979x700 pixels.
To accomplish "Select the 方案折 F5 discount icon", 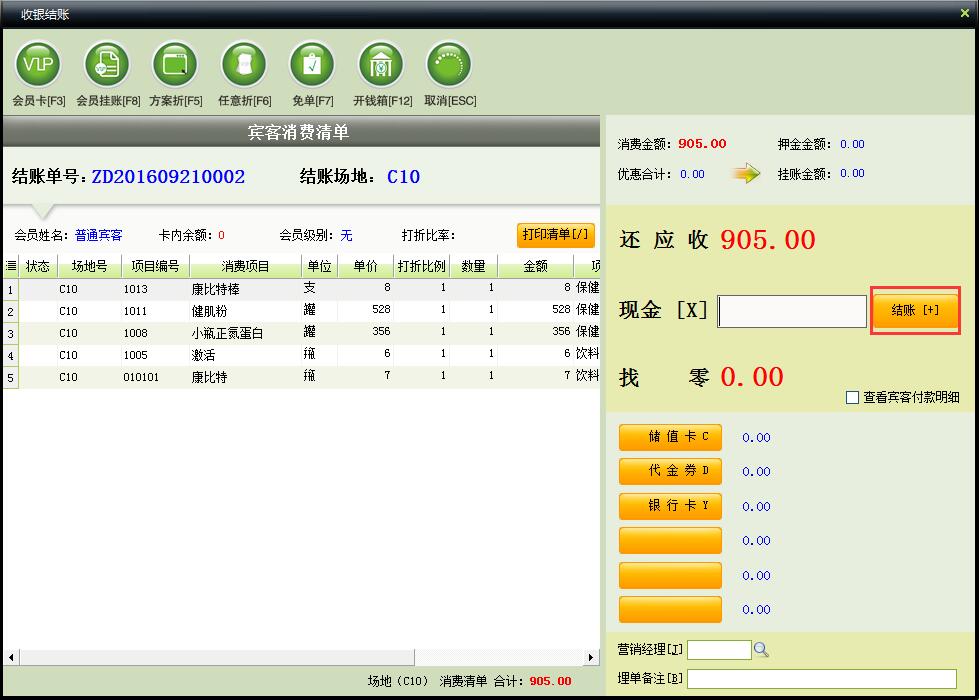I will coord(175,64).
